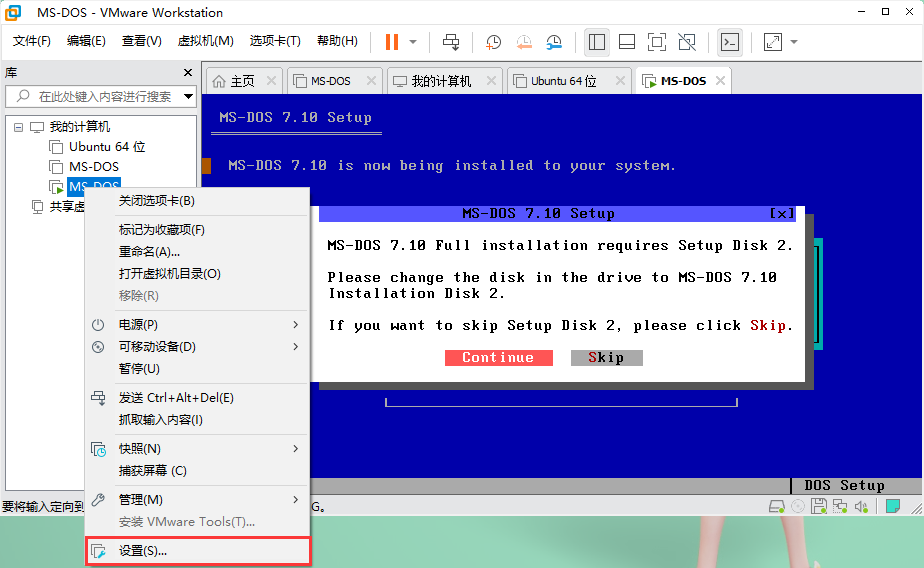
Task: Enter full screen mode via toolbar icon
Action: click(x=656, y=42)
